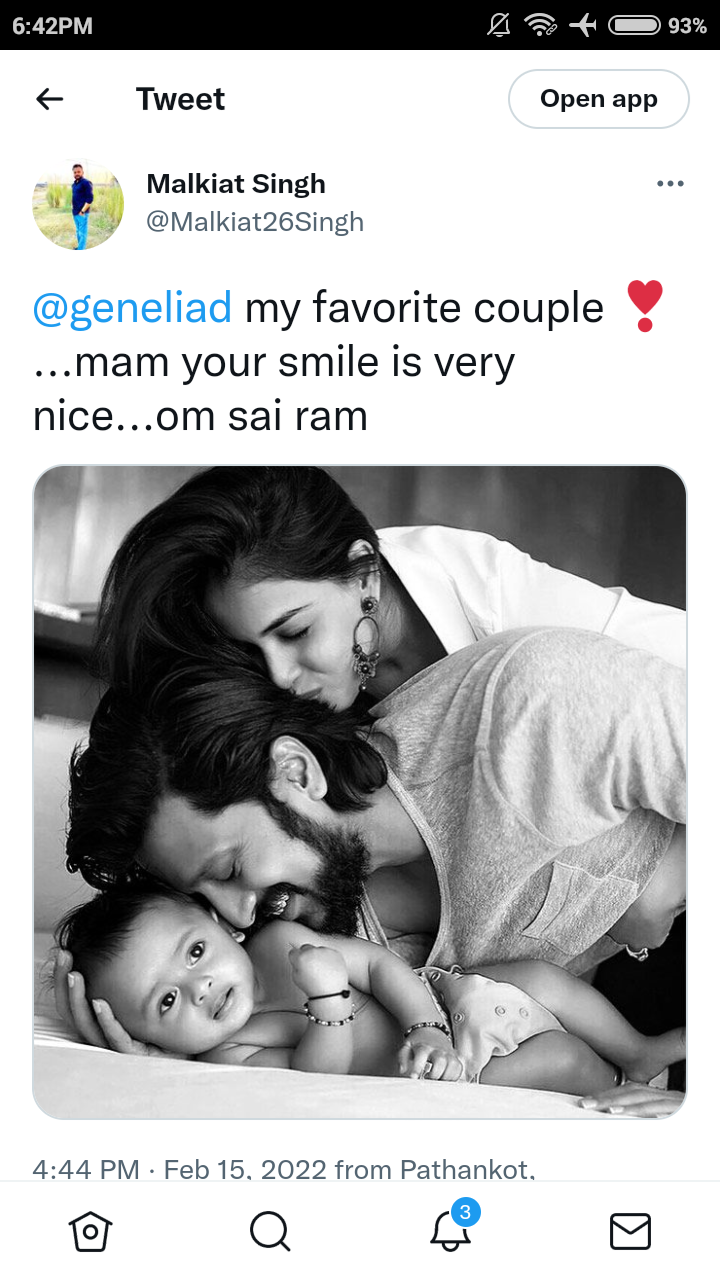The image size is (720, 1280).
Task: Tap the tweet timestamp 4:44 PM
Action: (86, 1168)
